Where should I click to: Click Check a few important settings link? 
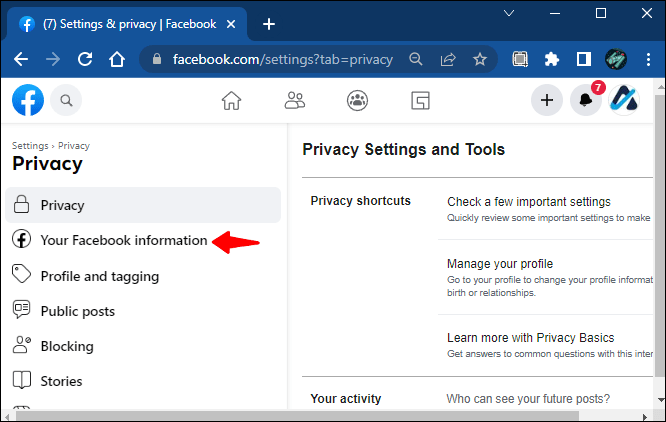[x=529, y=202]
